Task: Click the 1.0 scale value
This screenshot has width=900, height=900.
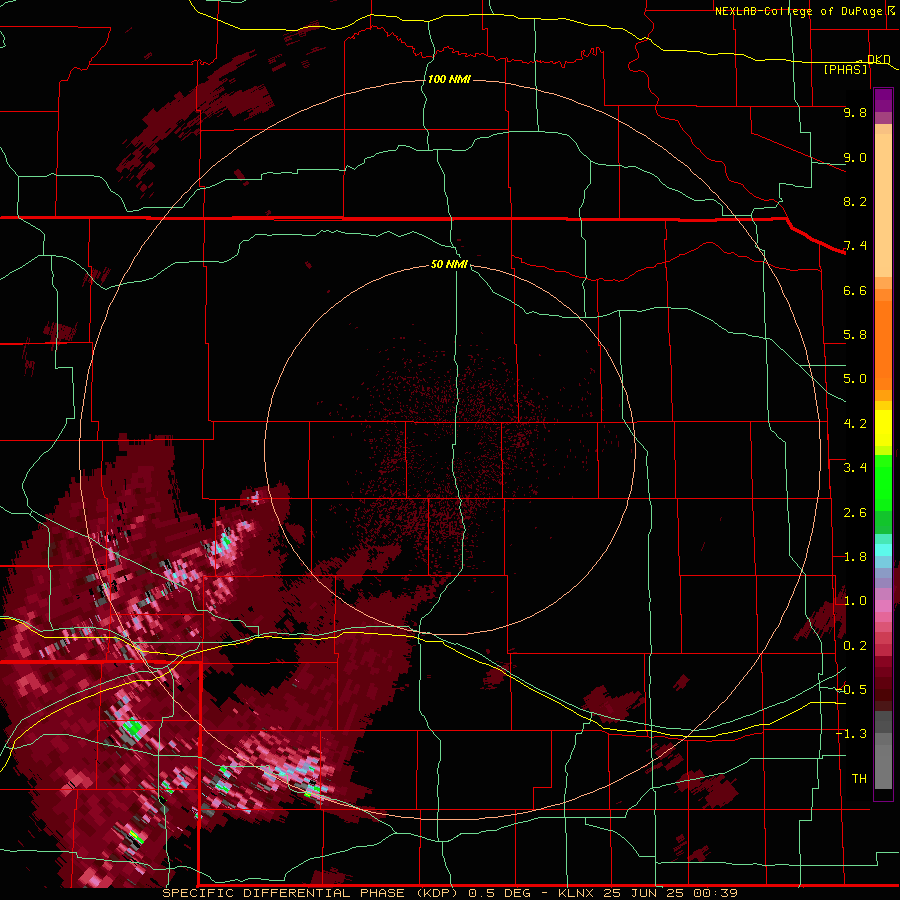Action: pos(855,601)
